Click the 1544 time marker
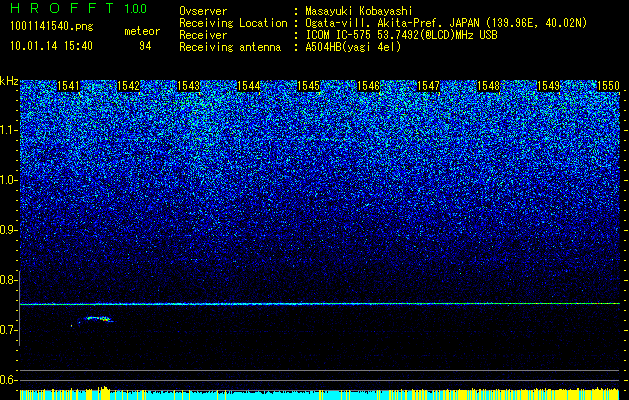 pyautogui.click(x=248, y=86)
